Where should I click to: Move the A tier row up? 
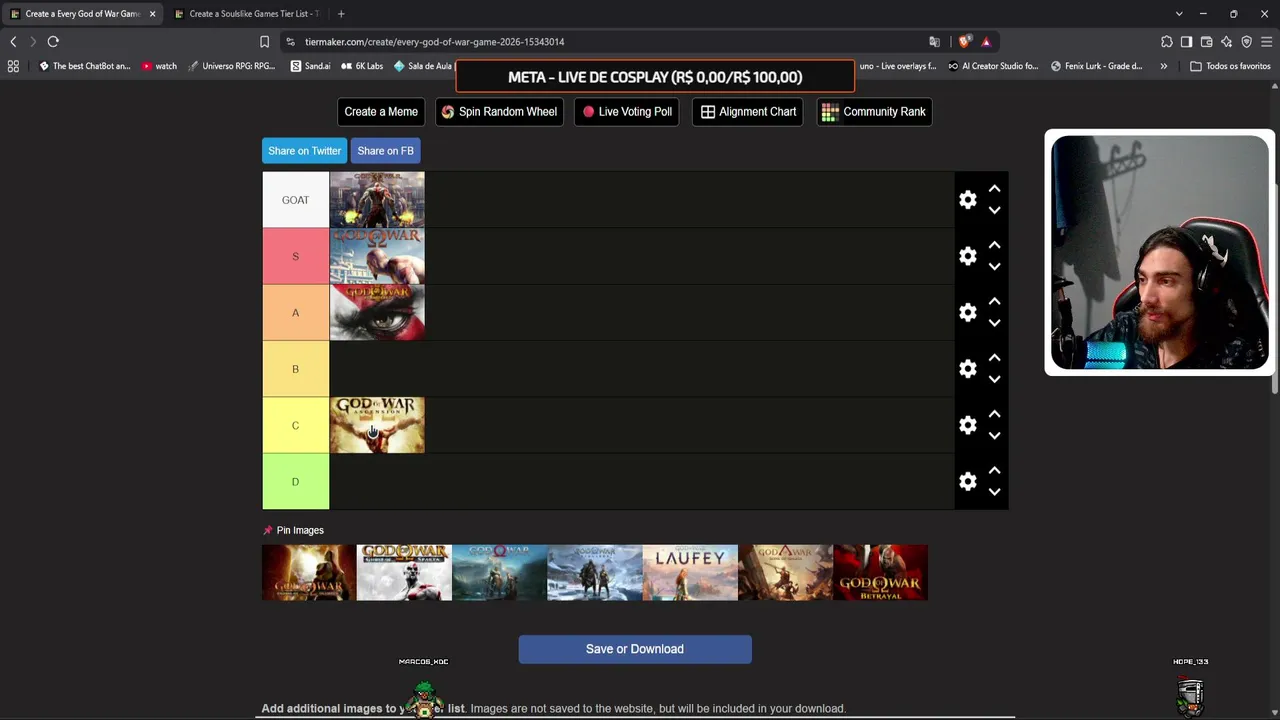click(x=994, y=301)
